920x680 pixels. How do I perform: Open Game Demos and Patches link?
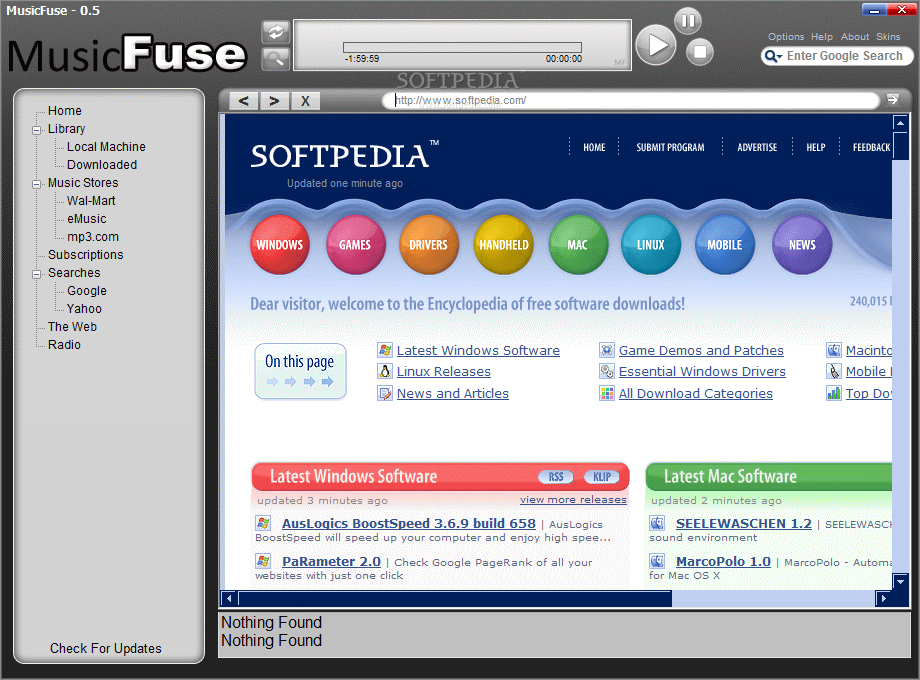701,350
